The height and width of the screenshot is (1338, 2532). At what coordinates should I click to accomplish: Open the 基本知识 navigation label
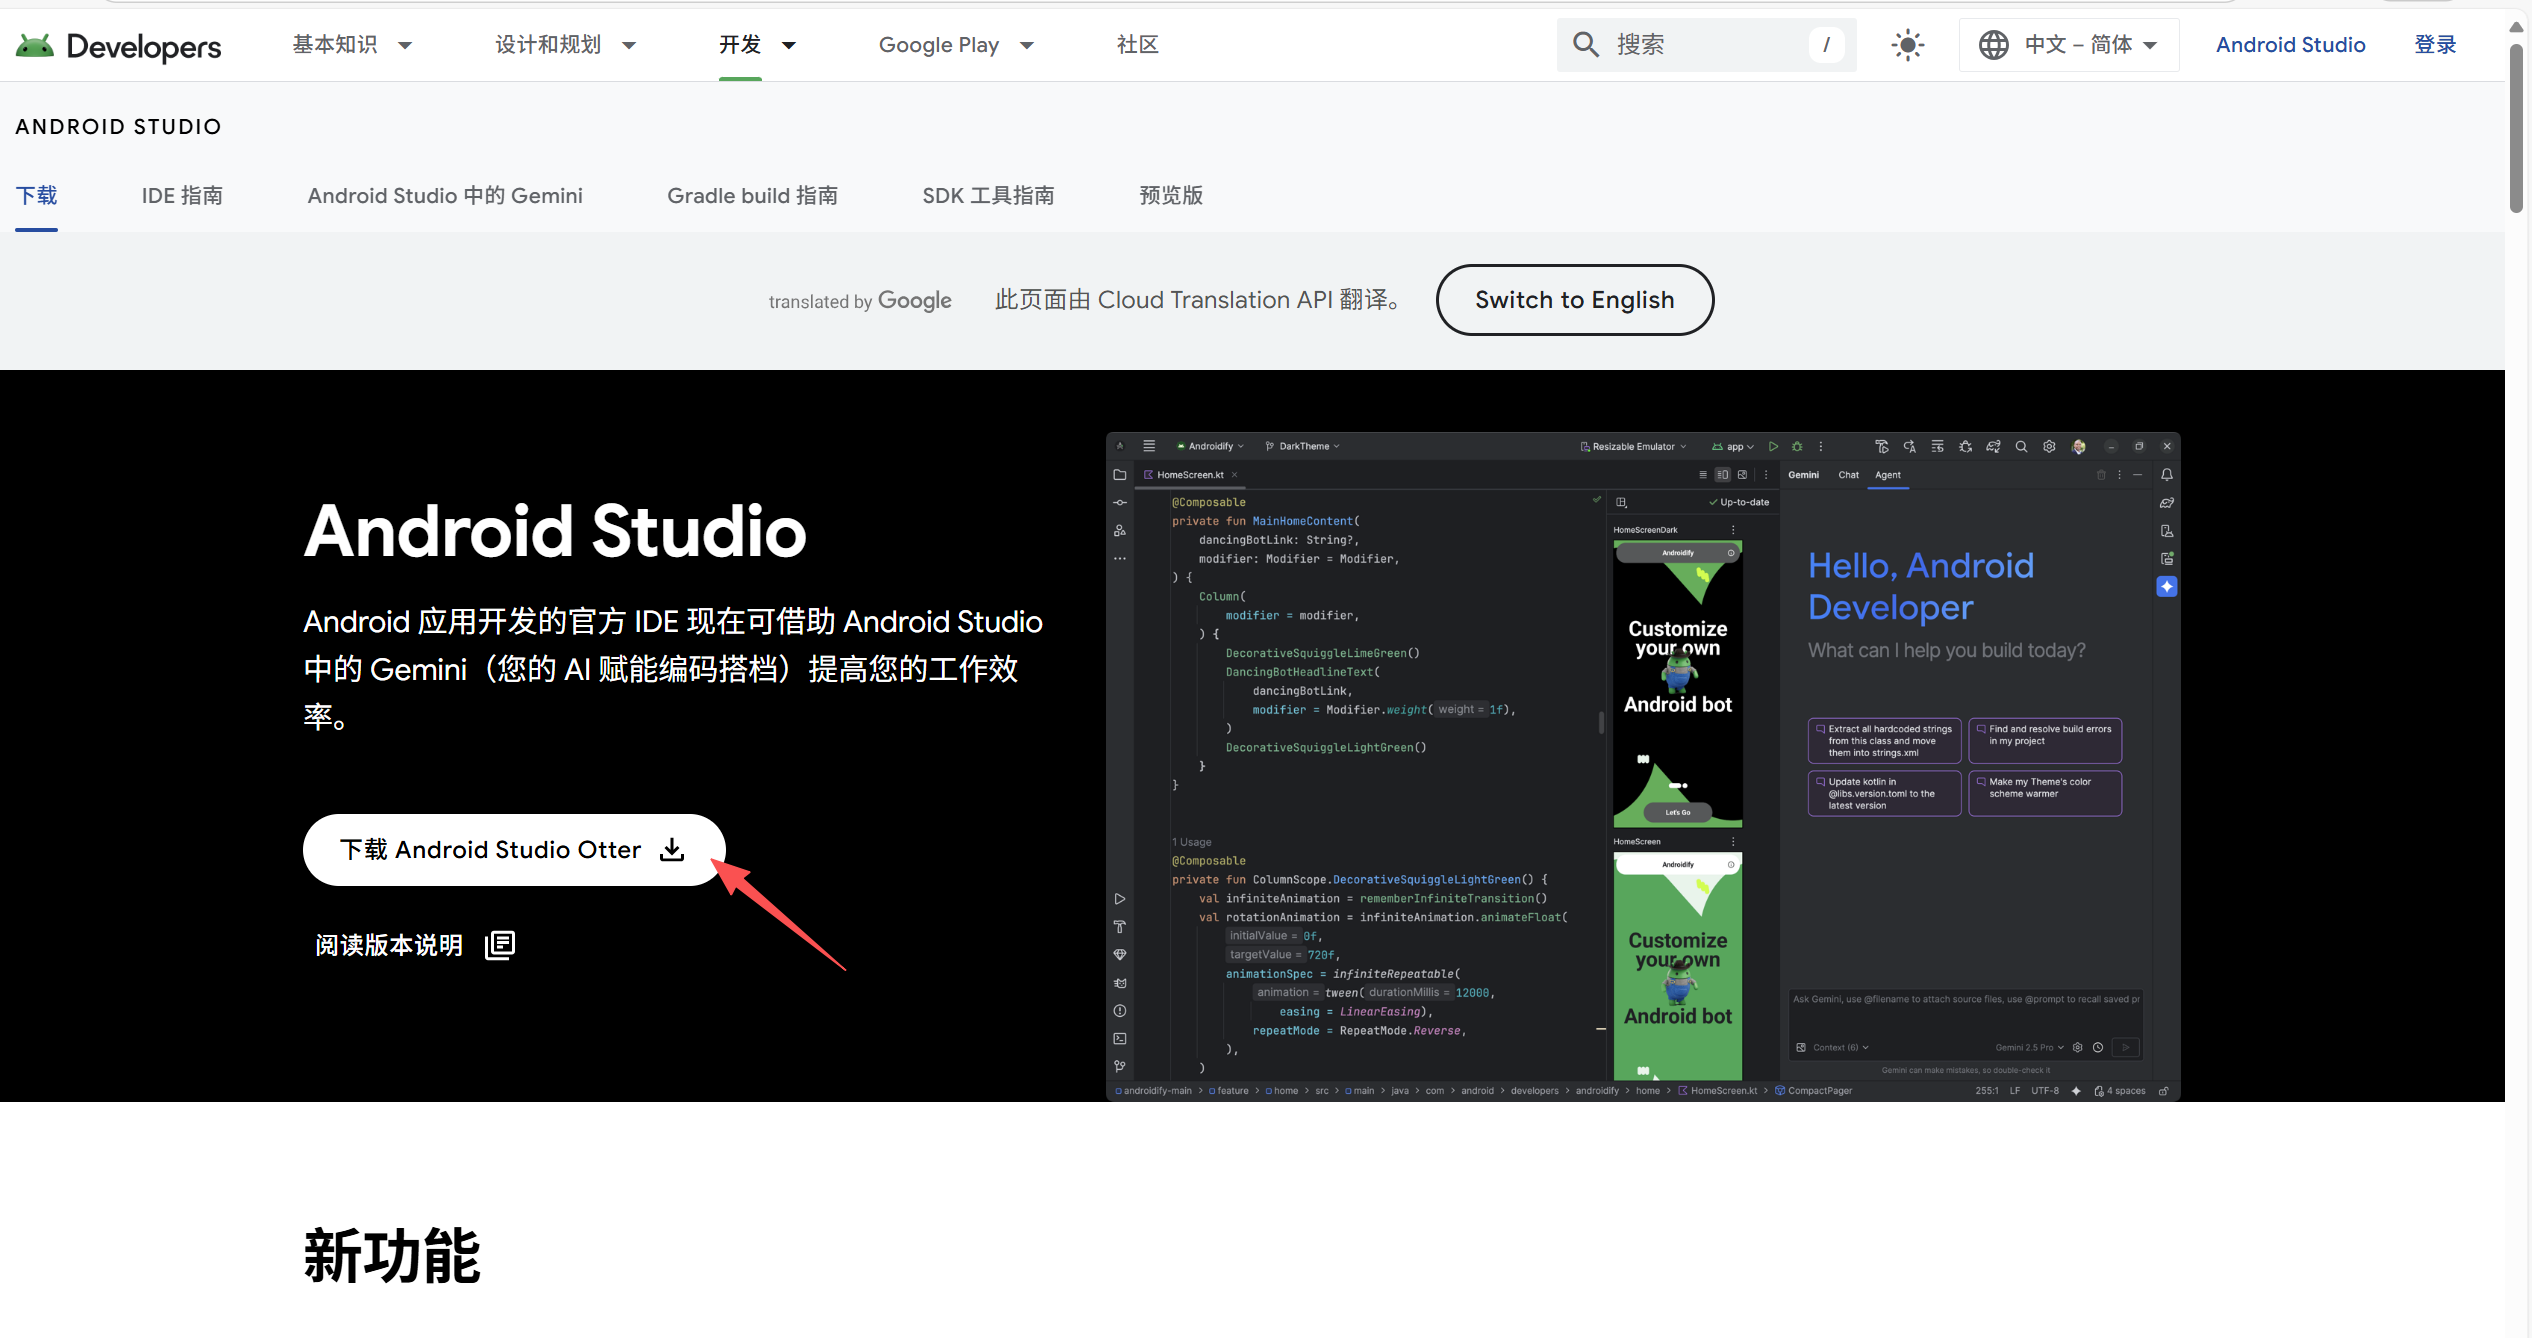click(335, 45)
